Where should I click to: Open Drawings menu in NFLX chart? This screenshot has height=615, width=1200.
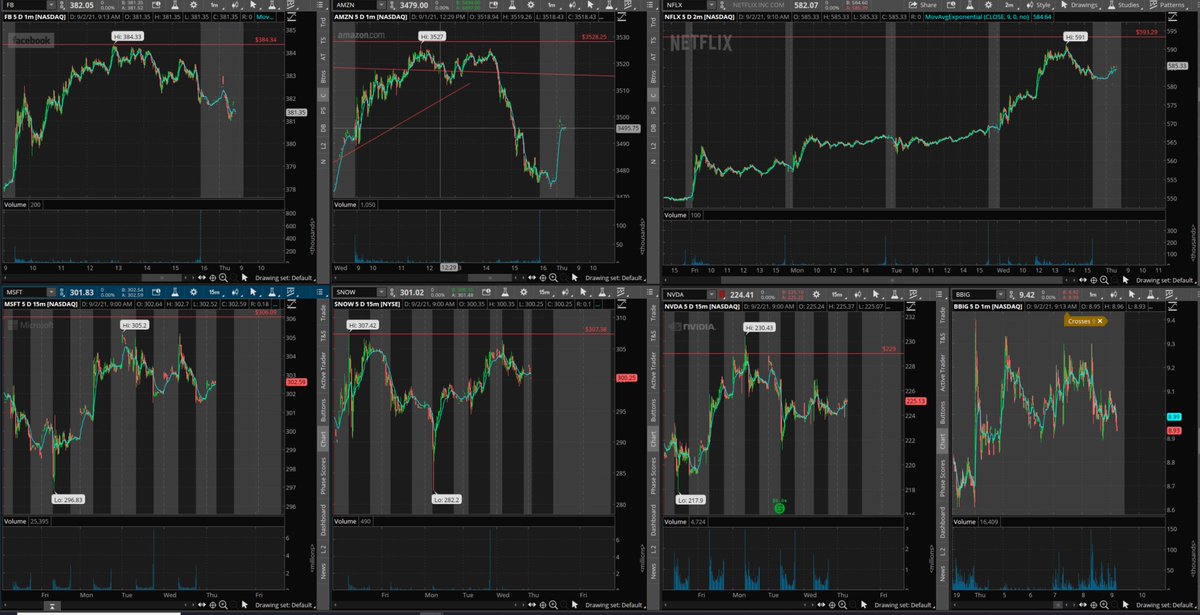coord(1078,5)
